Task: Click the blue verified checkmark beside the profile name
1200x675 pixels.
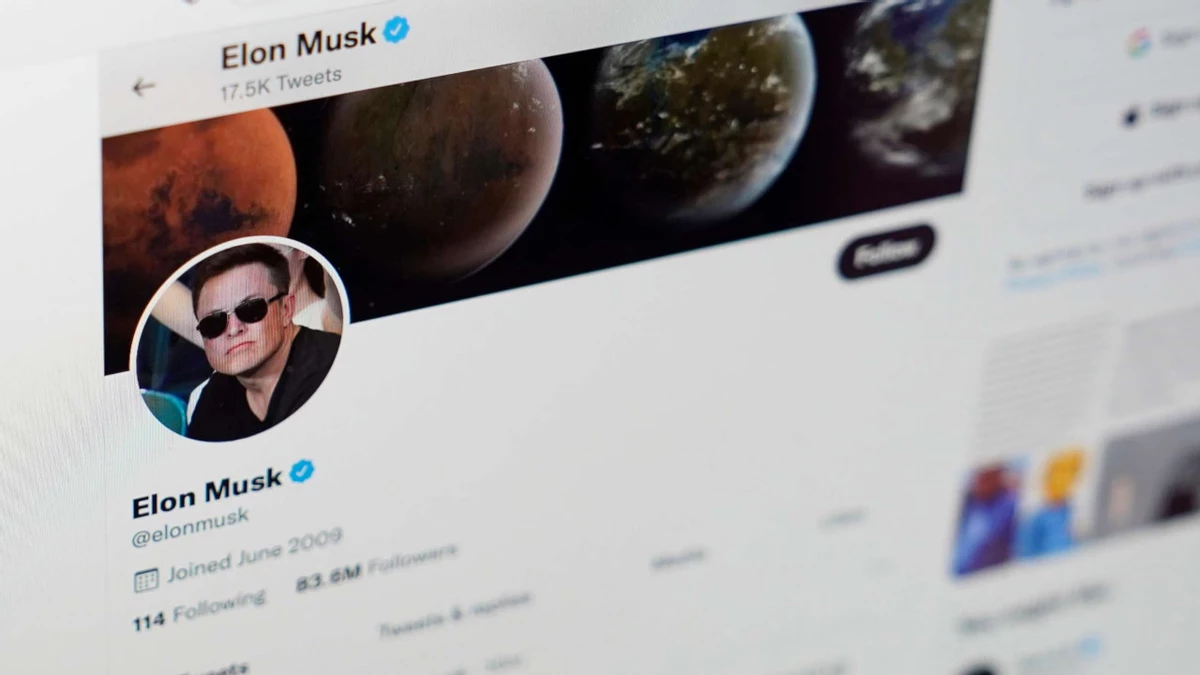Action: (301, 471)
